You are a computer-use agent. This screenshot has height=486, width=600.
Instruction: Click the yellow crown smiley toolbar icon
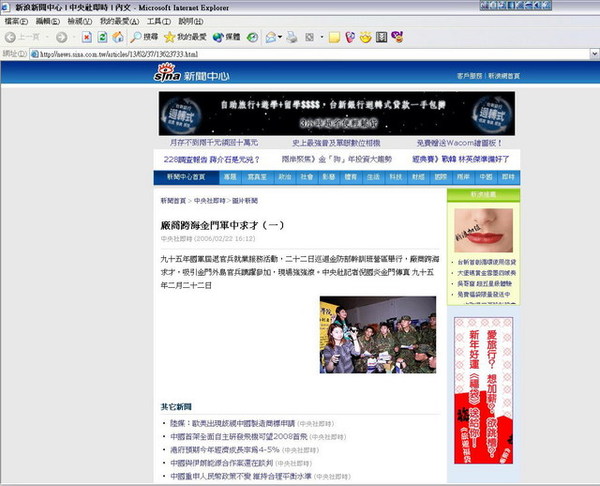point(365,37)
